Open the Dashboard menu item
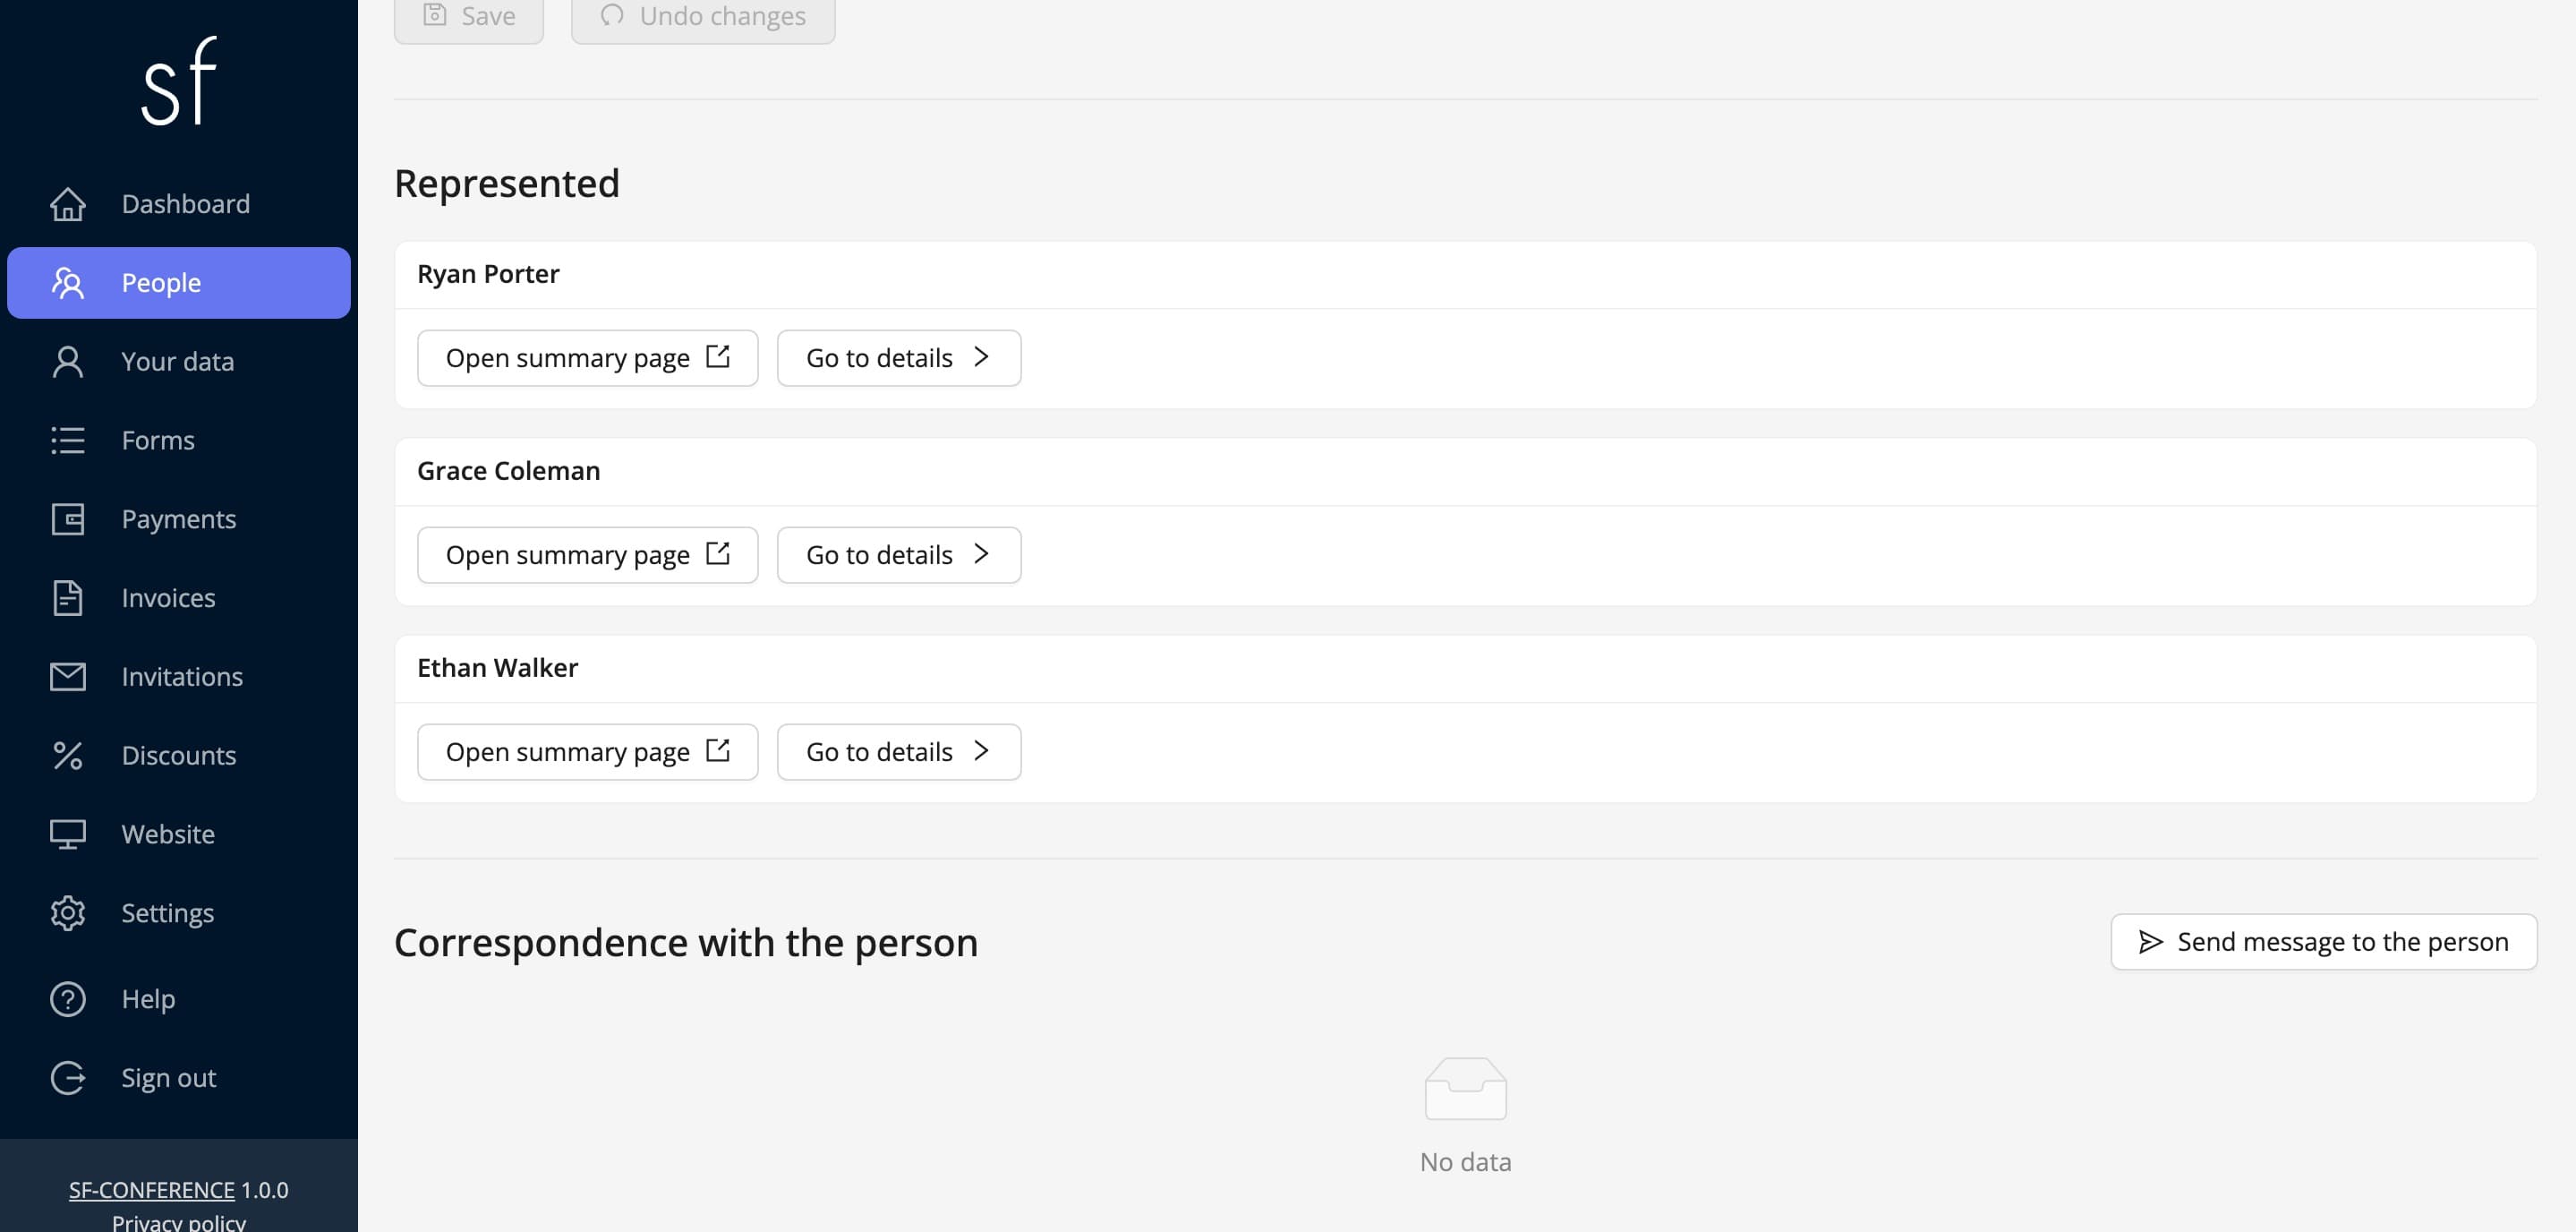 179,204
